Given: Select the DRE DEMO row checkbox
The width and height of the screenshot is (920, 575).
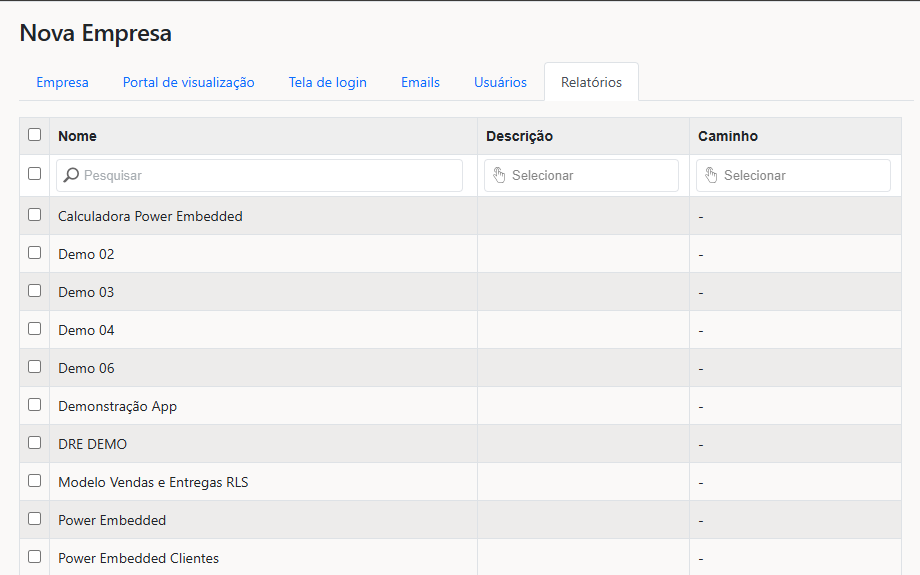Looking at the screenshot, I should (35, 443).
